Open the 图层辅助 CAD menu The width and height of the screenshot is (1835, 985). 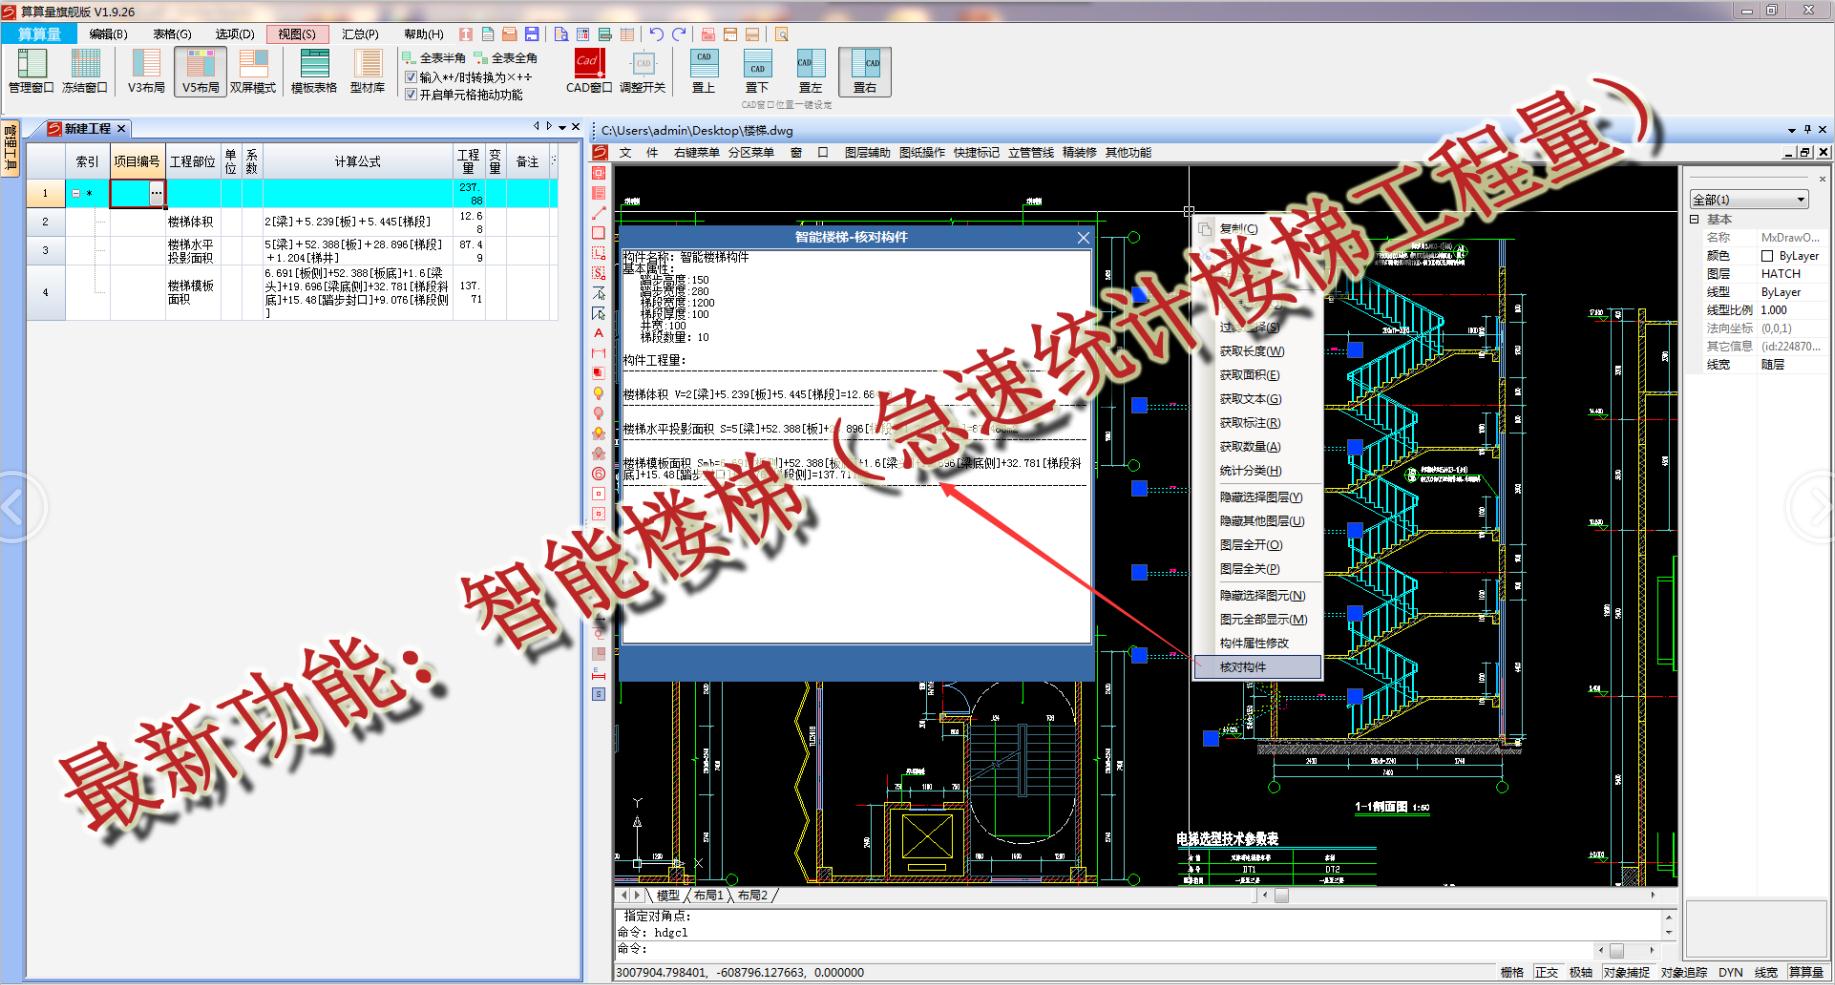867,152
